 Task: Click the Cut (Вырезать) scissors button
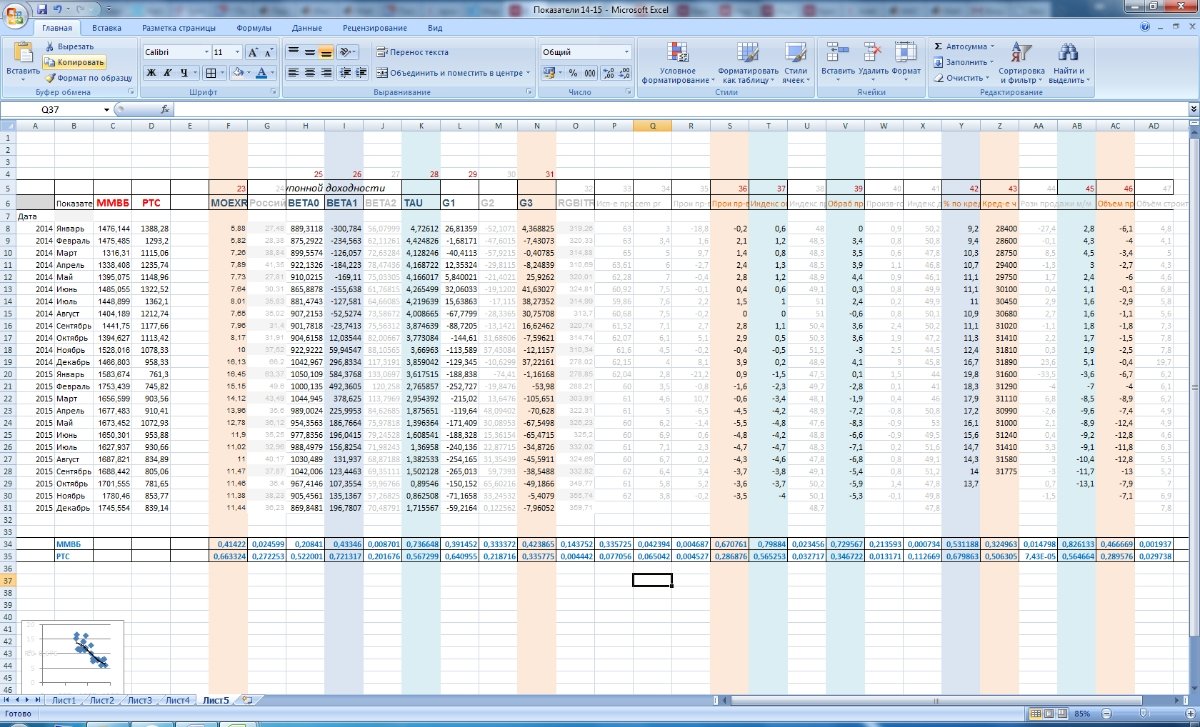tap(69, 46)
